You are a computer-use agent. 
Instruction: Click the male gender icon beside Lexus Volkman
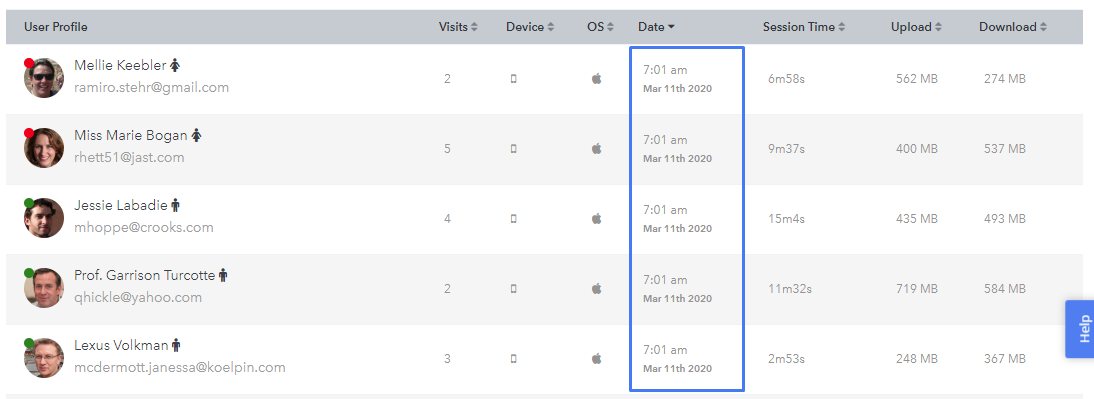[177, 345]
